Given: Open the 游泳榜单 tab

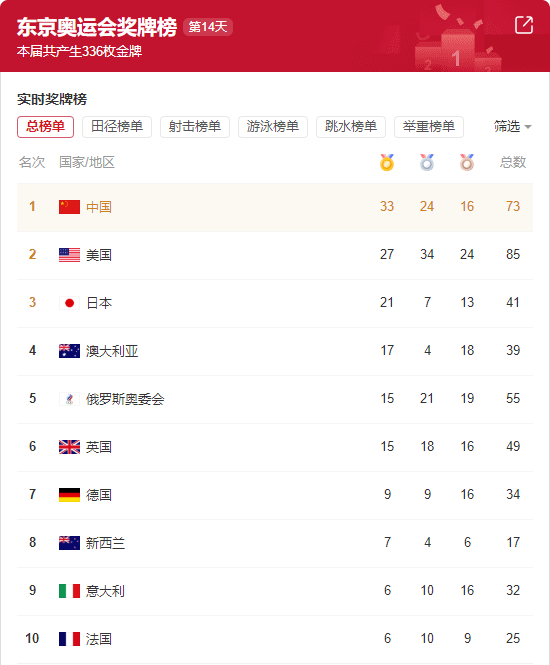Looking at the screenshot, I should 273,127.
